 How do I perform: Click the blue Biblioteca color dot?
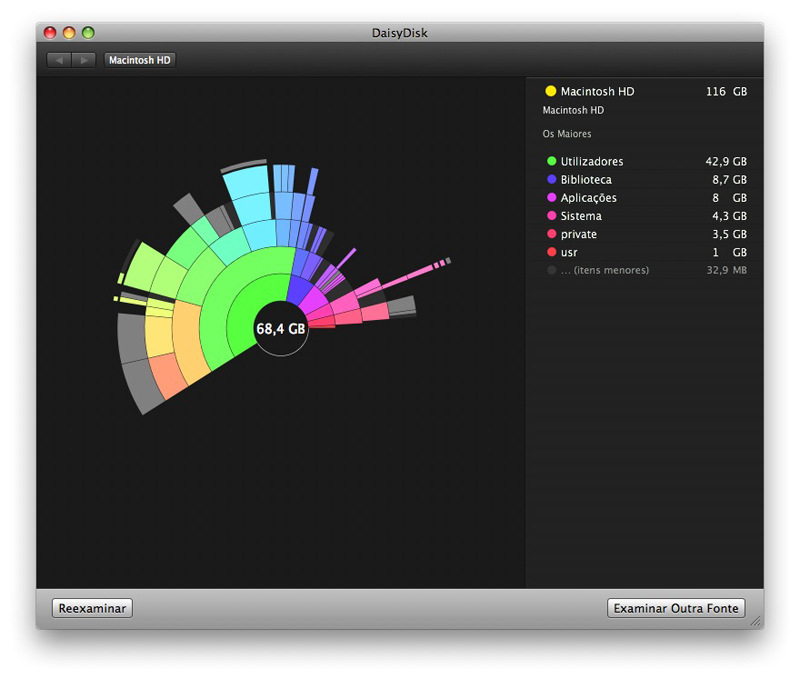[x=552, y=180]
